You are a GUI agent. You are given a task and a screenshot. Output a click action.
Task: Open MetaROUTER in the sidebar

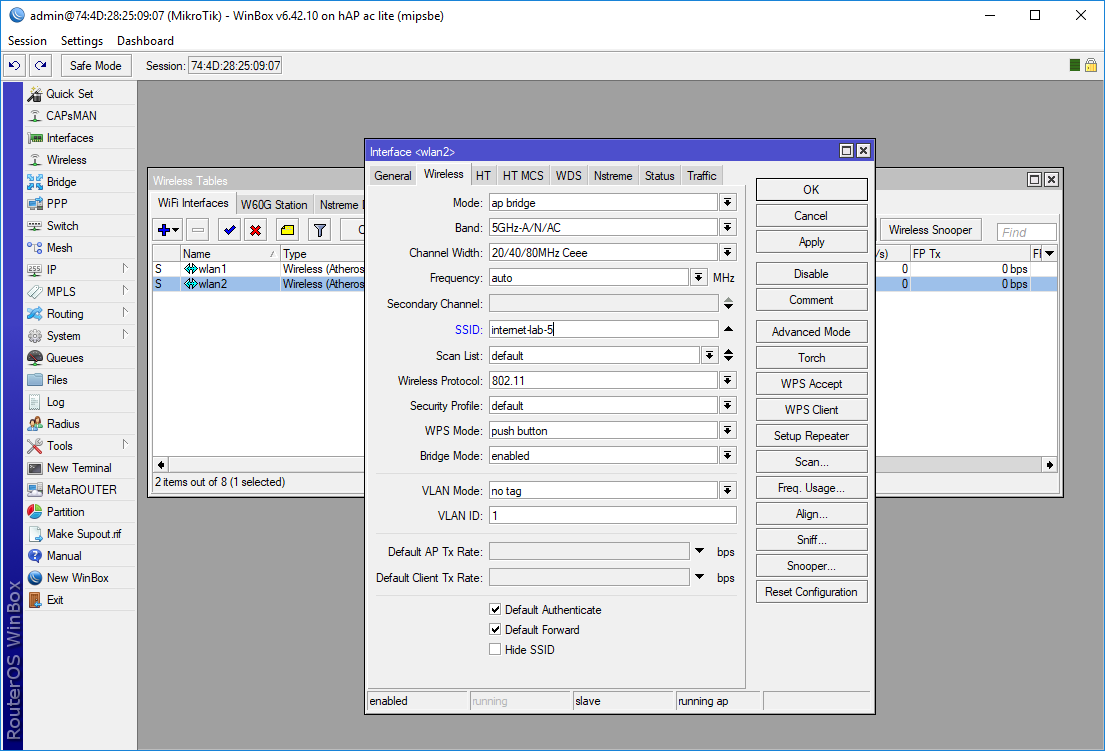tap(81, 490)
